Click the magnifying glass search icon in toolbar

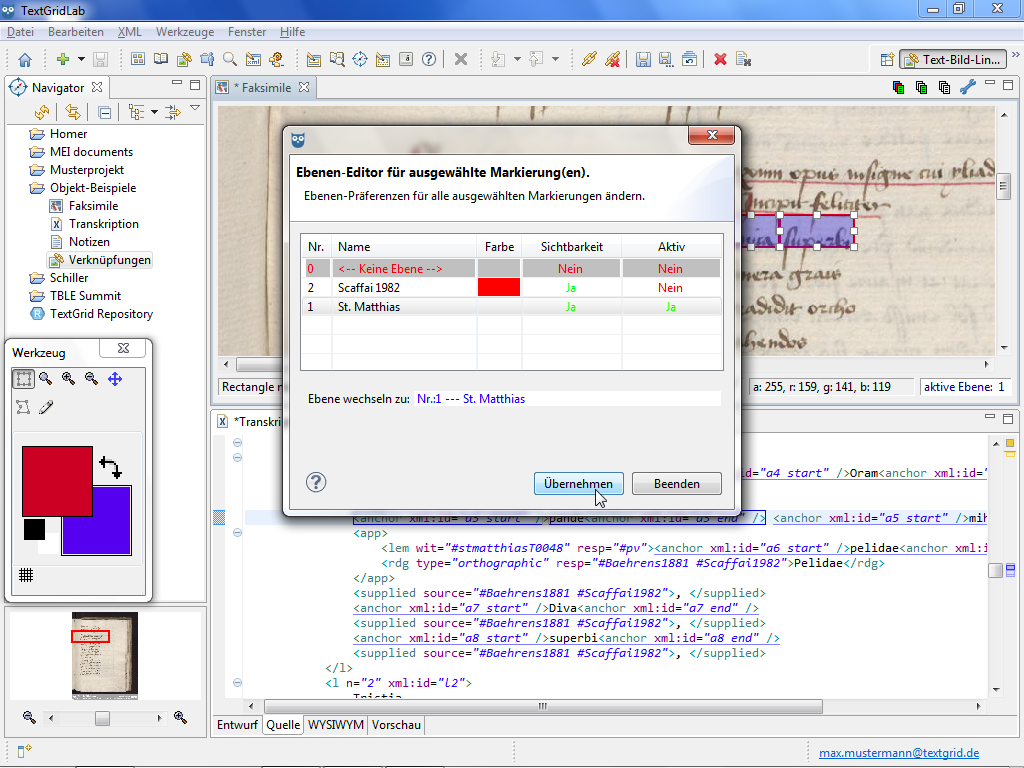(230, 60)
